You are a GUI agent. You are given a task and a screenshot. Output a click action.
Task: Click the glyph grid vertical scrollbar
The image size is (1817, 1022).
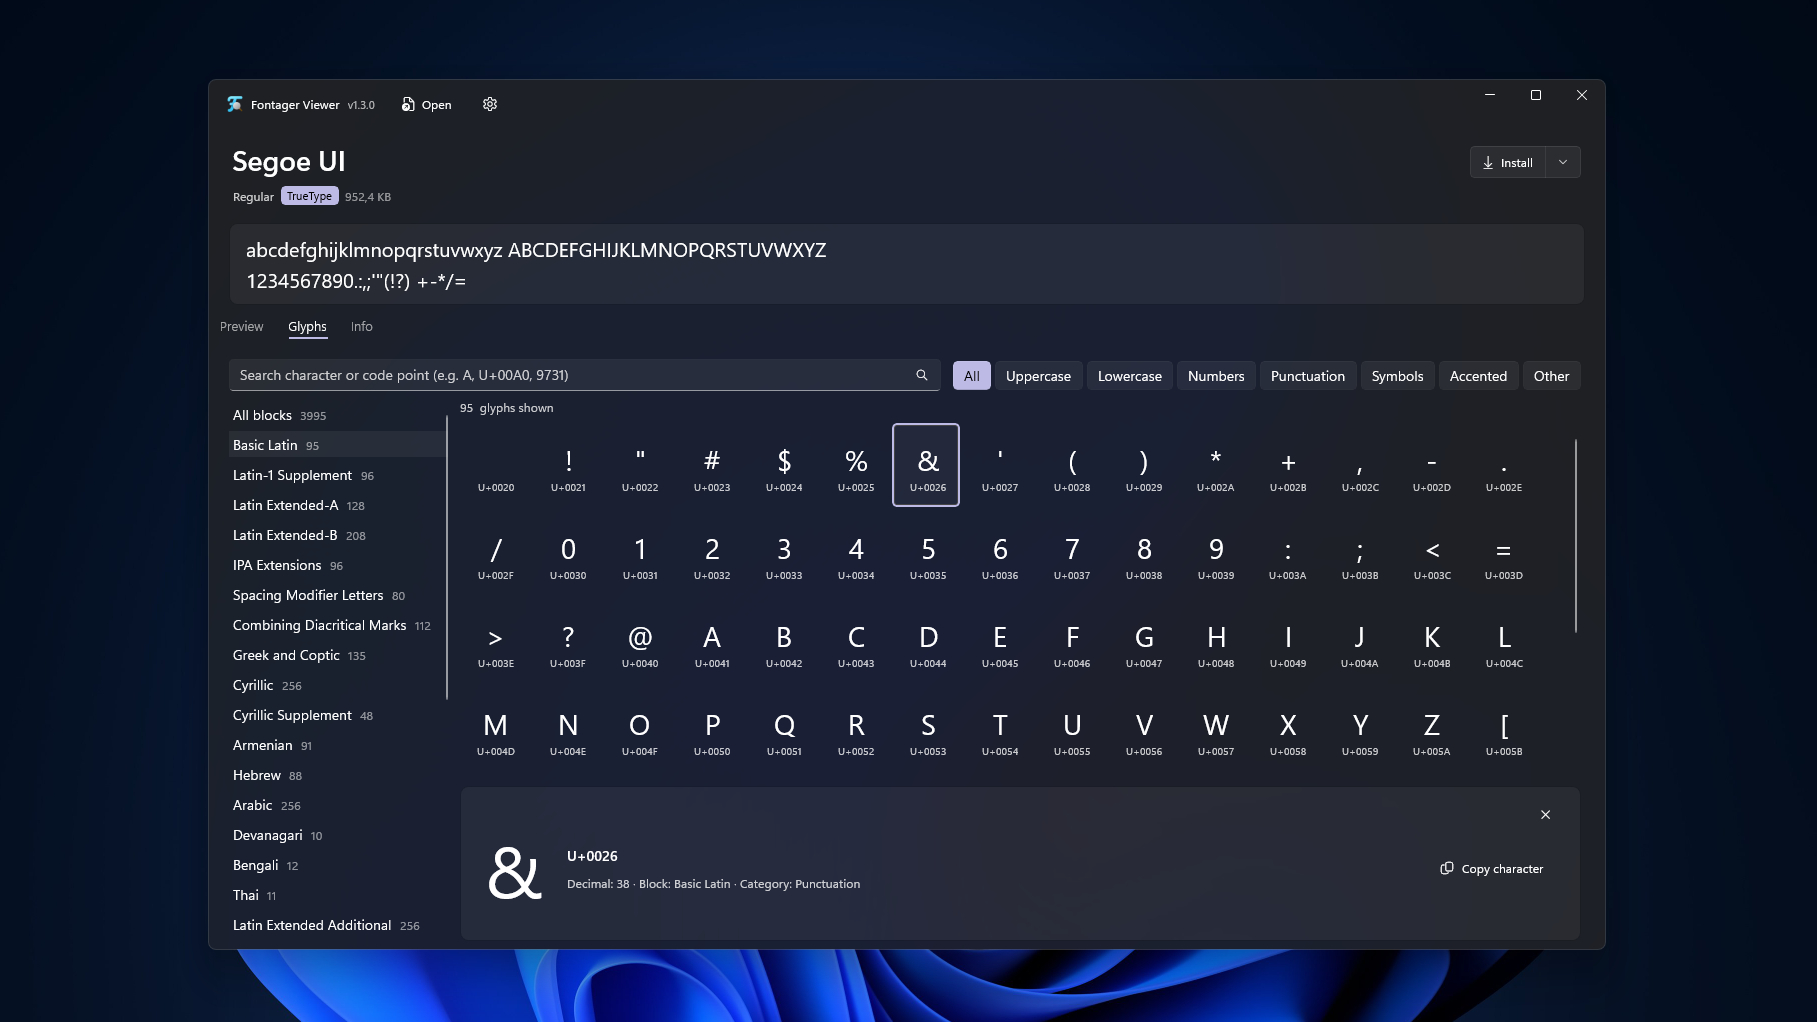click(x=1576, y=535)
